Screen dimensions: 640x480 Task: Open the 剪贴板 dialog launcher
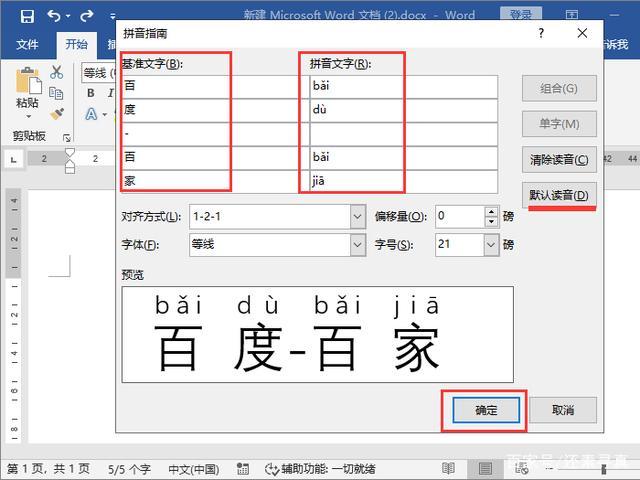click(67, 138)
